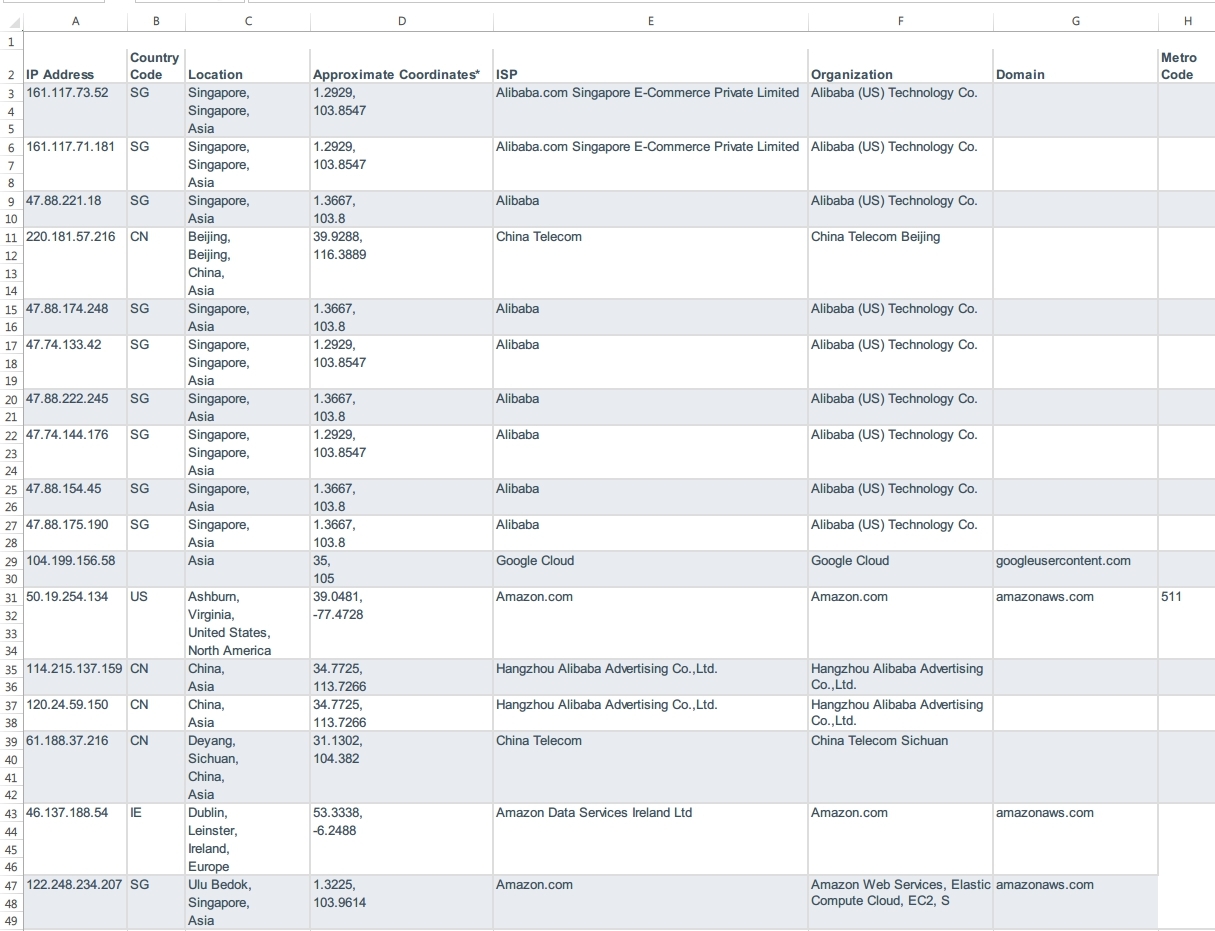Select the cell with IP 47.88.221.18

coord(75,209)
